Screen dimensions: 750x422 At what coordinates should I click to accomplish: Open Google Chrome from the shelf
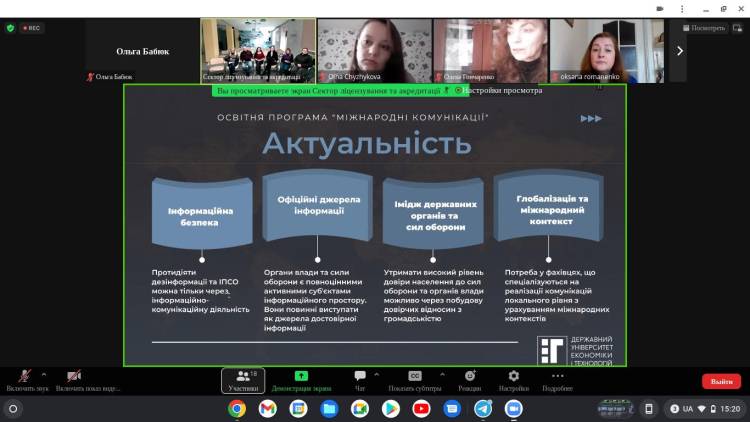237,408
